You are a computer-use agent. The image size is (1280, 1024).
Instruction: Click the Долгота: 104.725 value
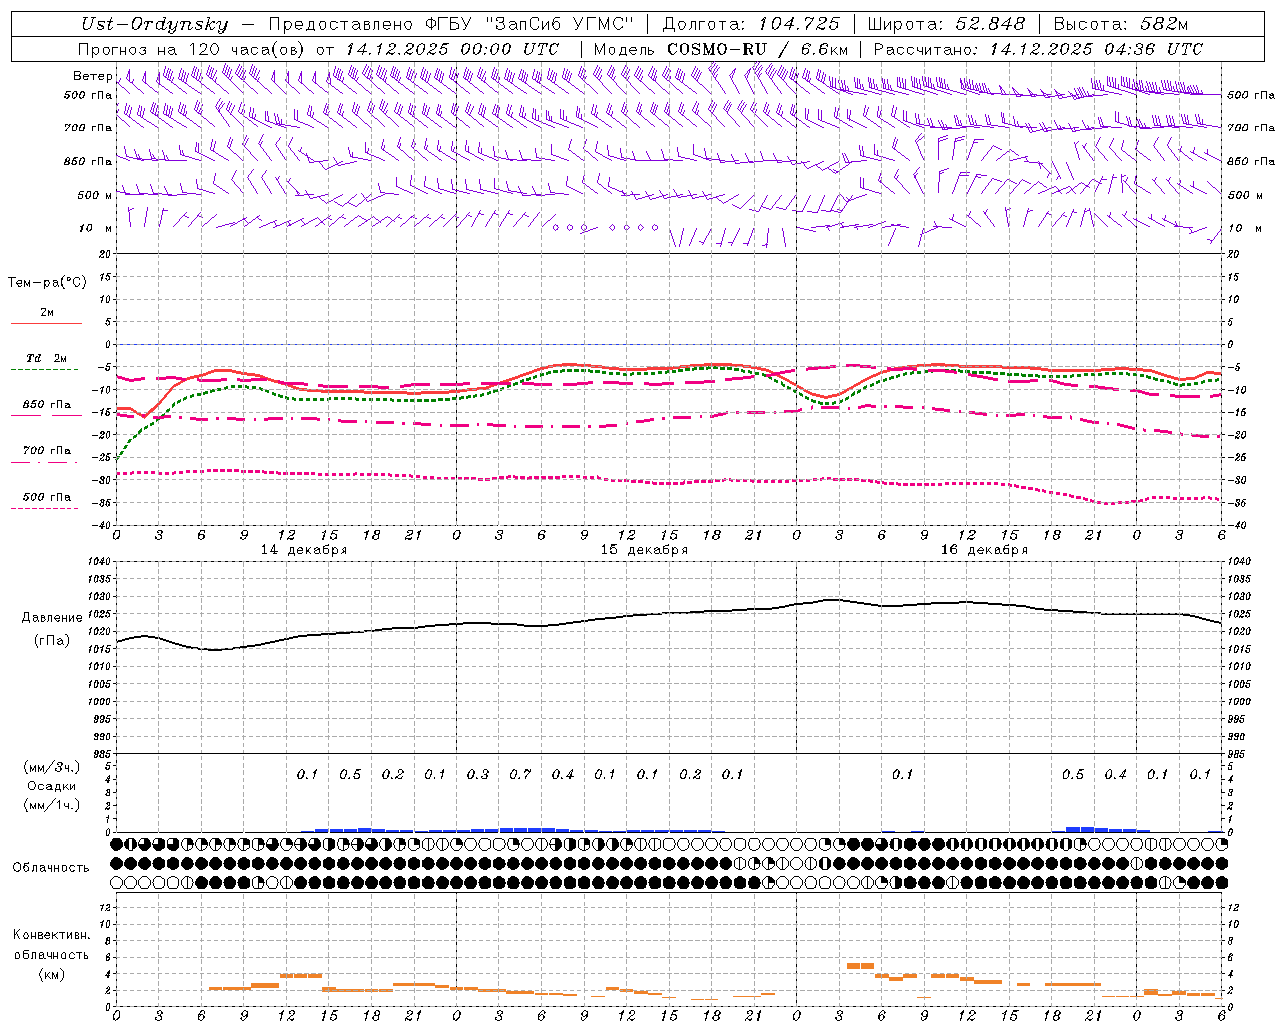click(x=751, y=24)
